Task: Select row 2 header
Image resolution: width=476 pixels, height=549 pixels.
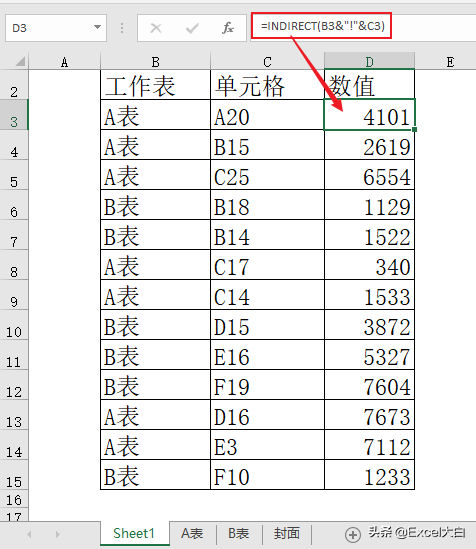Action: click(14, 85)
